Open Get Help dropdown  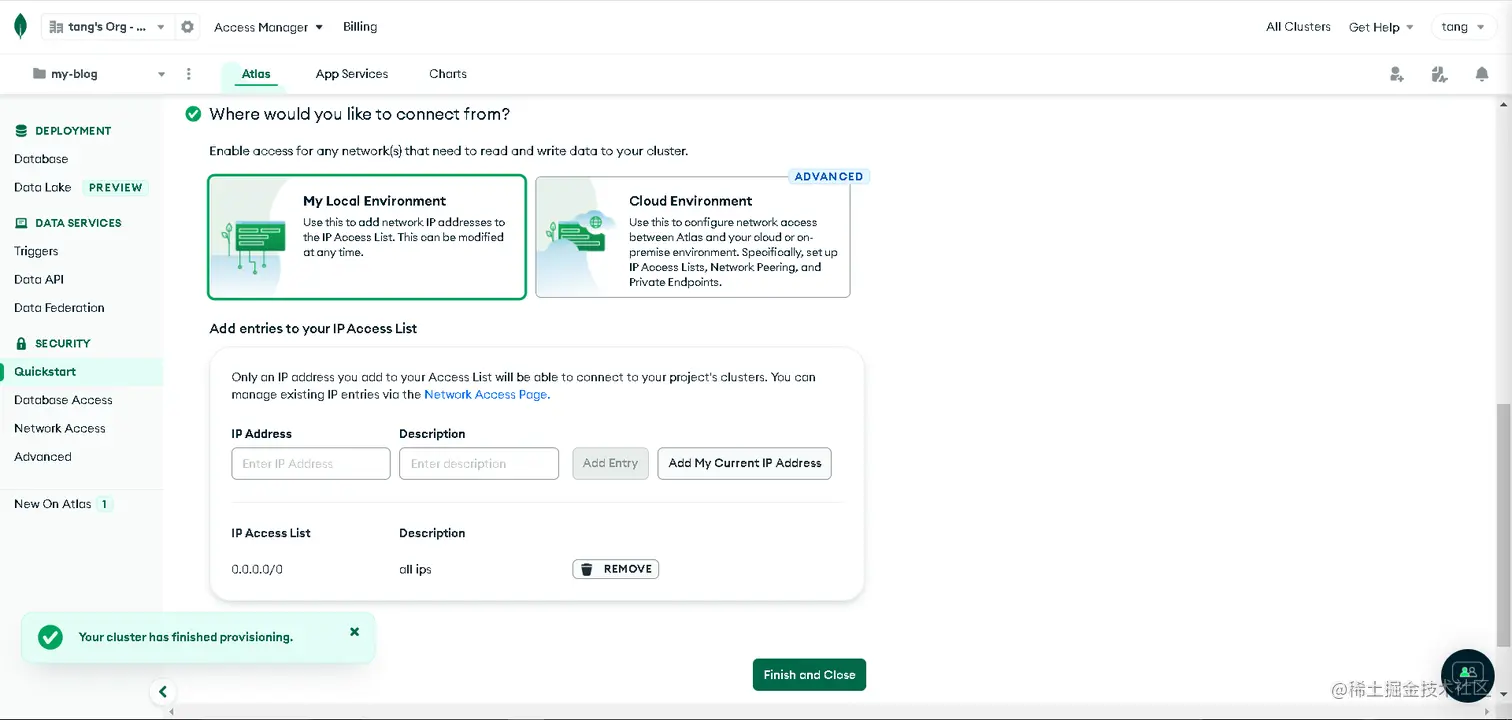1381,27
